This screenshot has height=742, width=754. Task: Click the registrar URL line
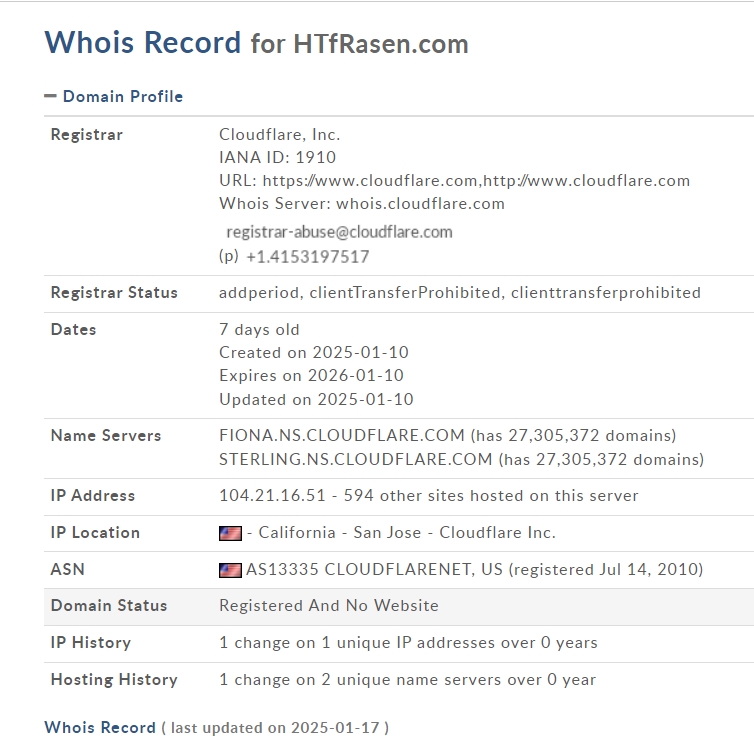454,180
